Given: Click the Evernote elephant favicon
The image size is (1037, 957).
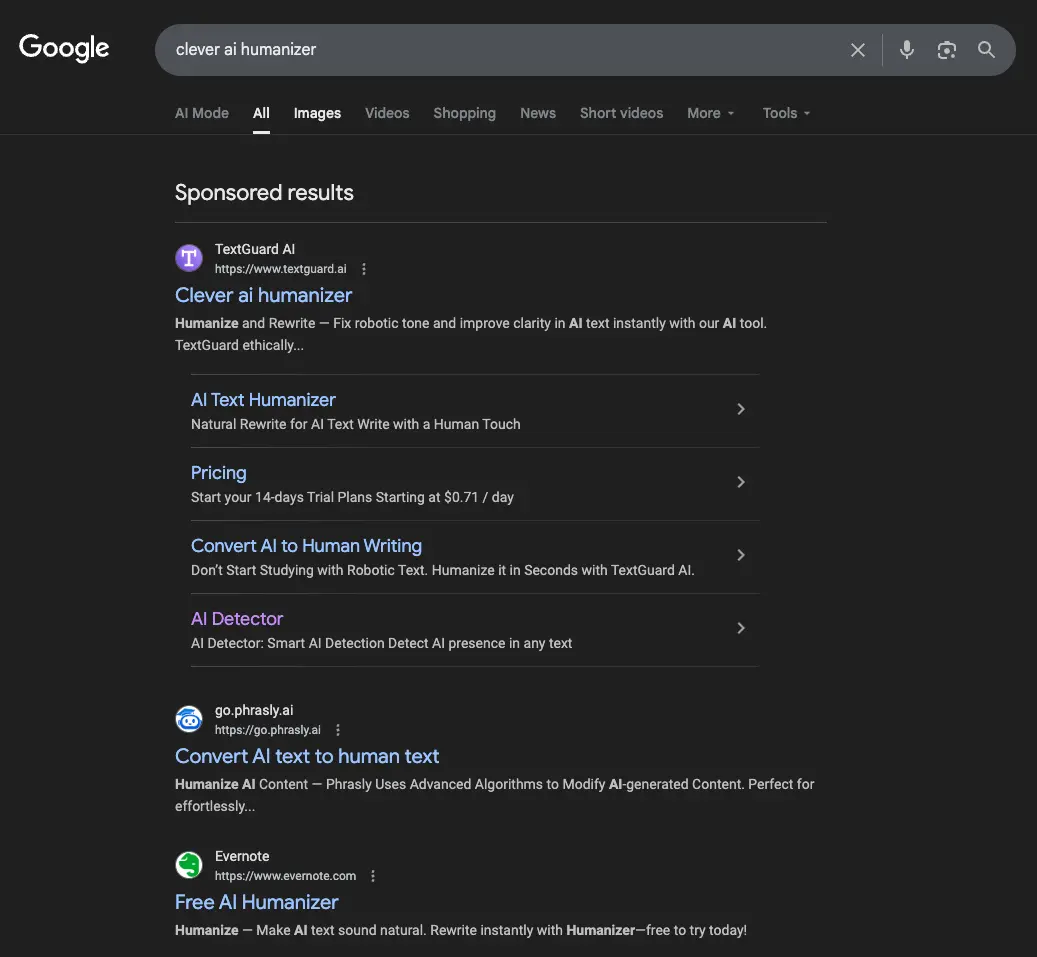Looking at the screenshot, I should (189, 864).
